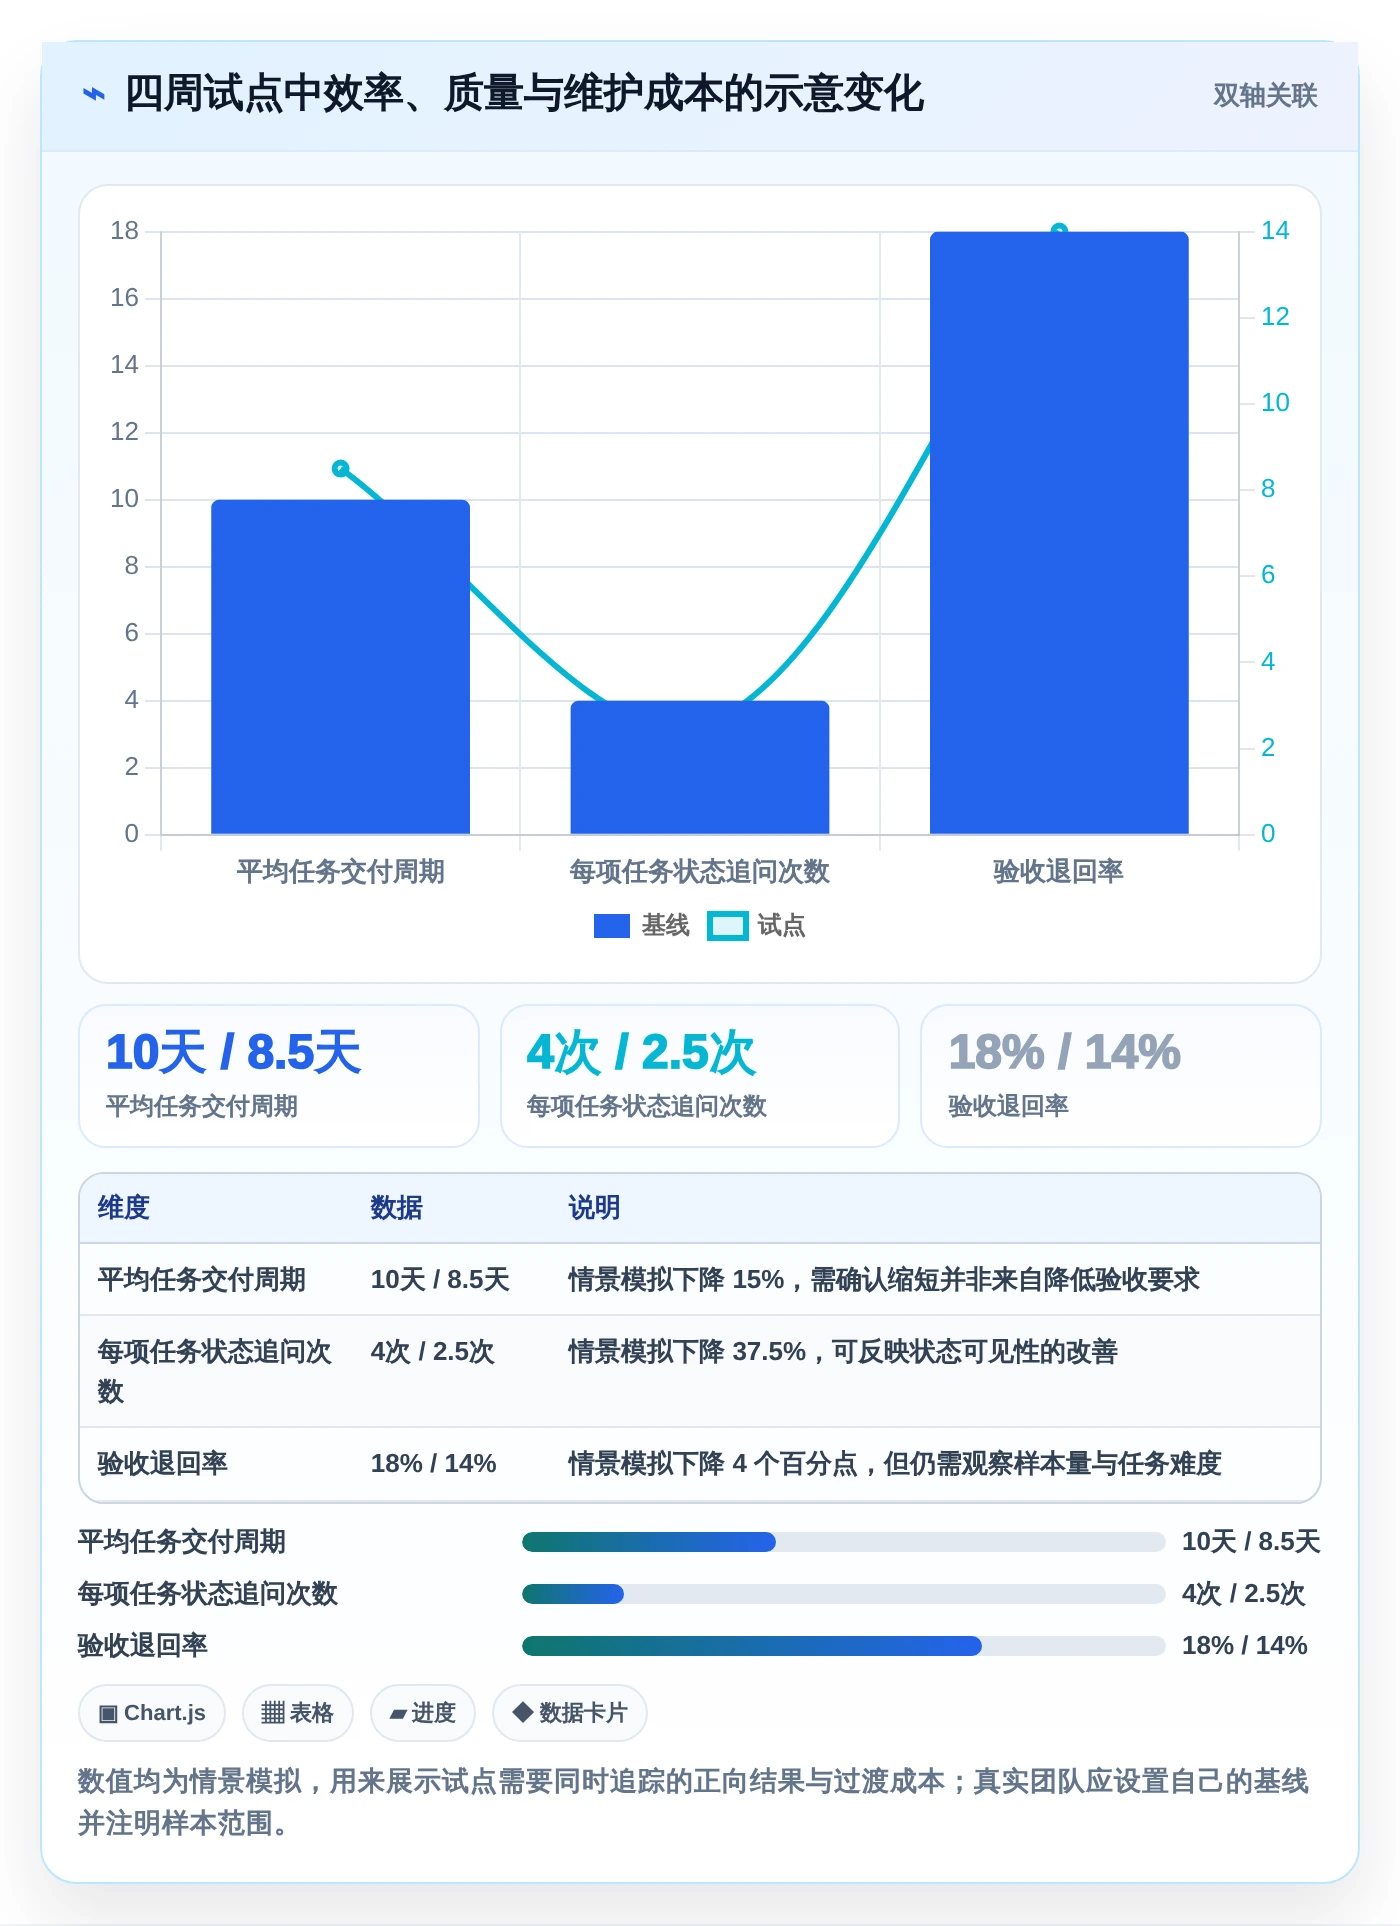Click the description starting 情景模拟下降 37.5%
The height and width of the screenshot is (1926, 1400).
pyautogui.click(x=843, y=1352)
